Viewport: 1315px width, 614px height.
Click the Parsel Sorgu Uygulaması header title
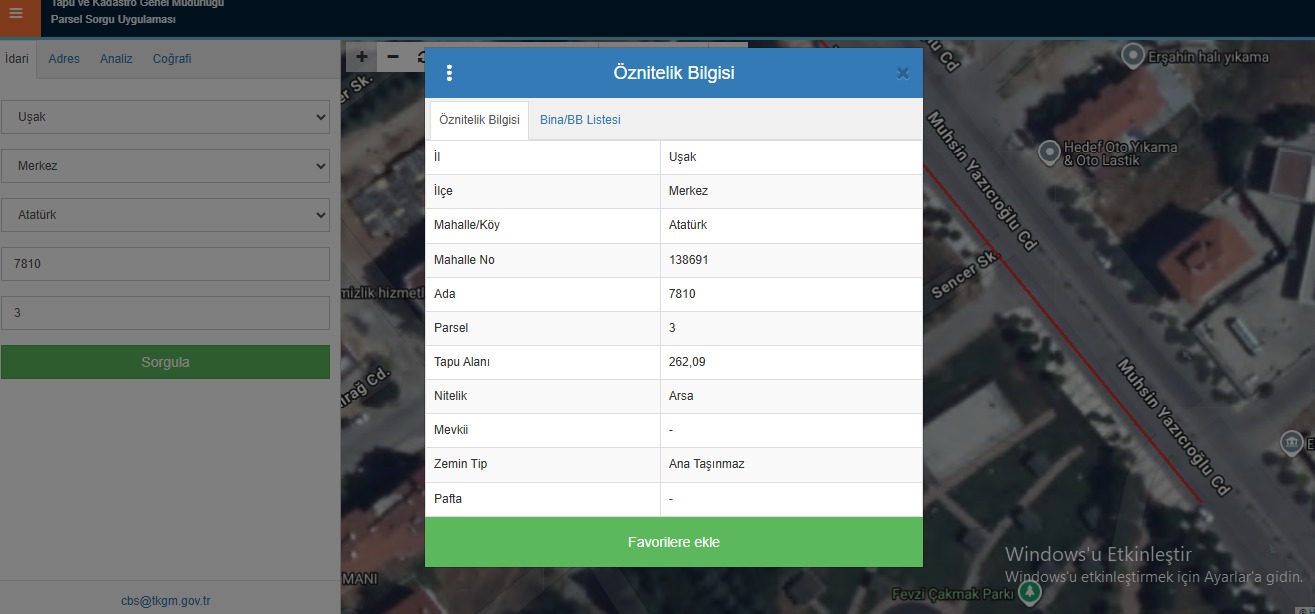(113, 20)
